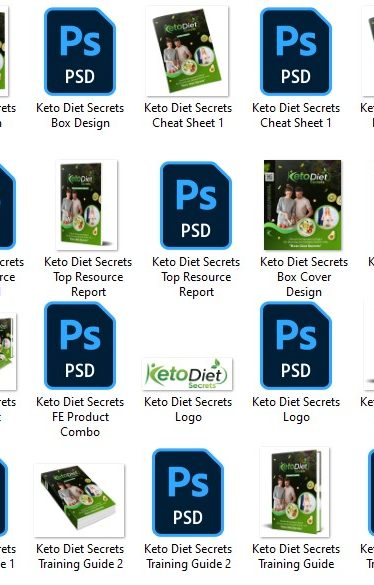The width and height of the screenshot is (374, 585).
Task: Select the Training Guide 2 PSD icon
Action: pos(188,492)
